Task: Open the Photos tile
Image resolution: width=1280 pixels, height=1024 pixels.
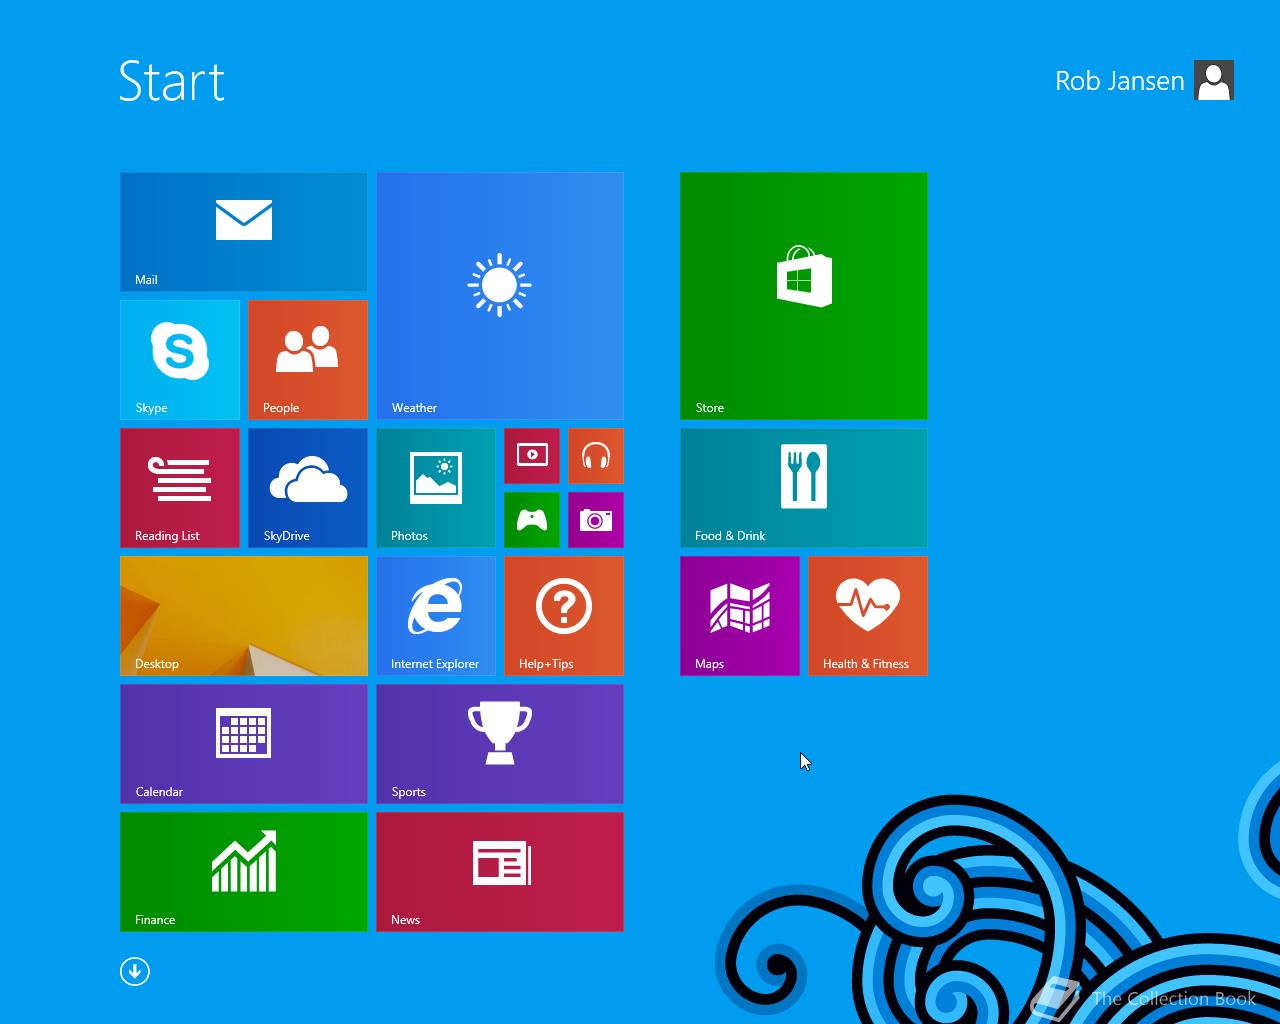Action: click(436, 488)
